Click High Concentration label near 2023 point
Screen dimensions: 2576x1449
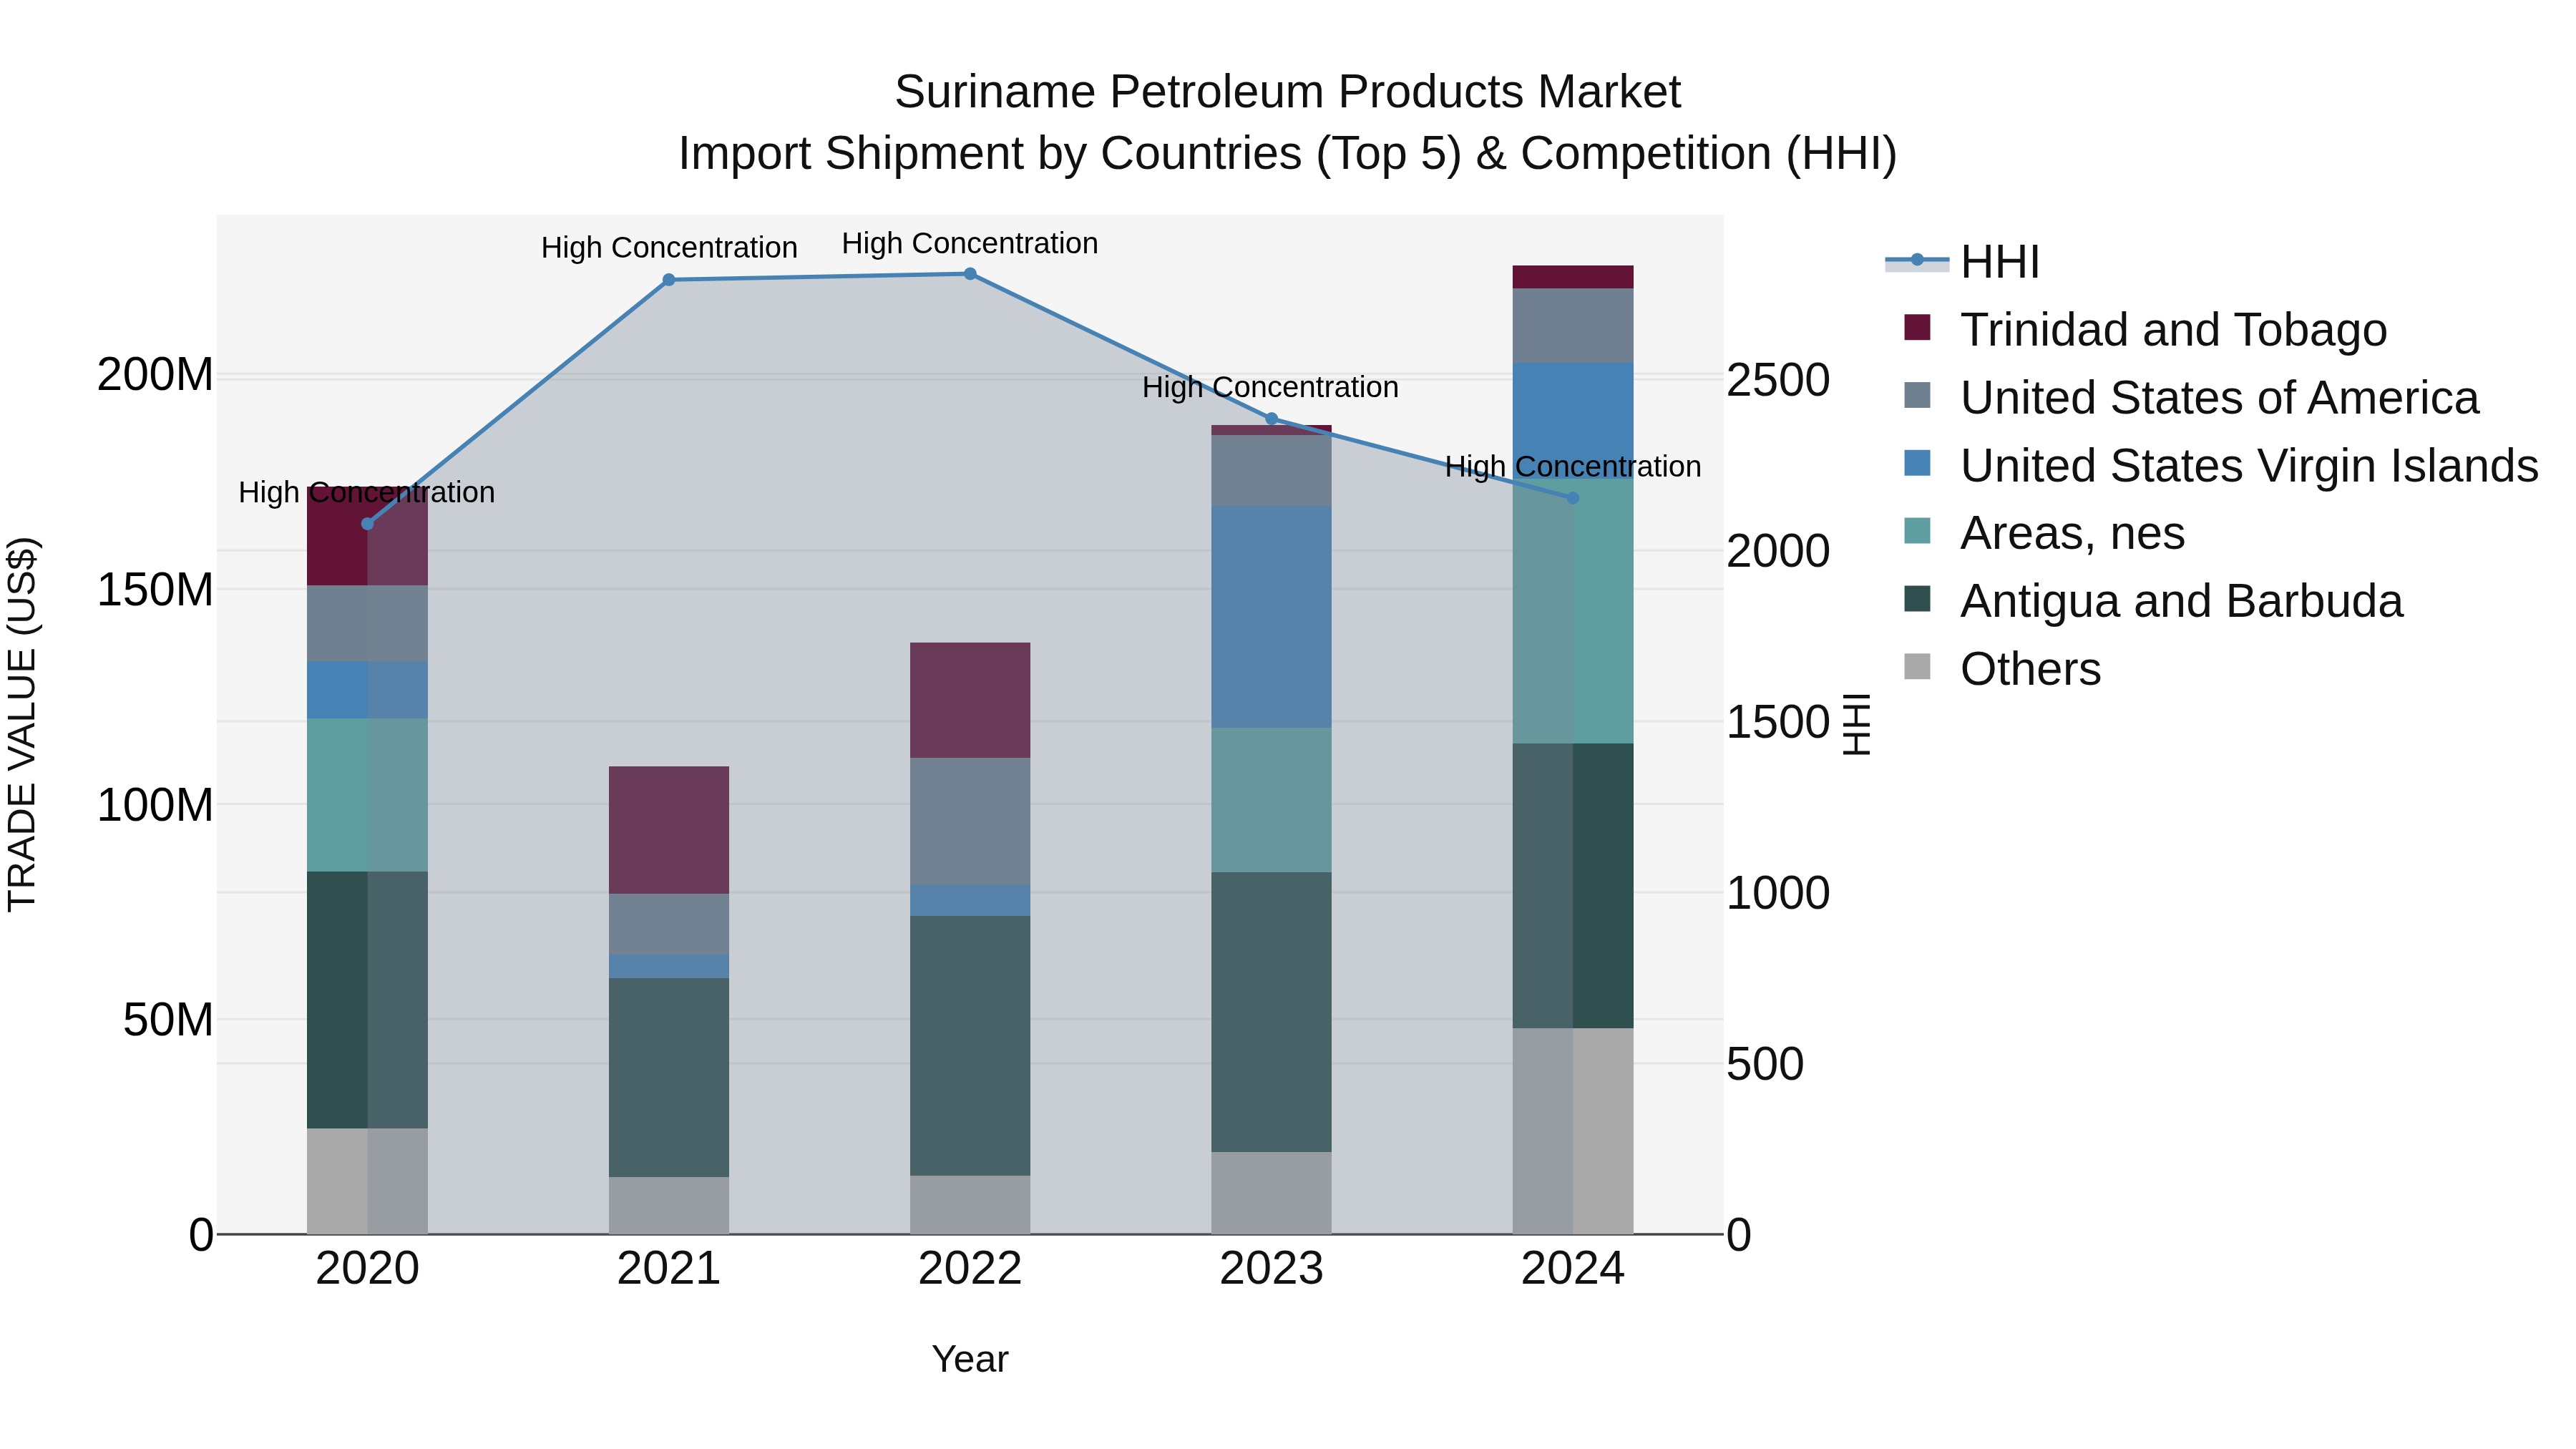pyautogui.click(x=1270, y=387)
